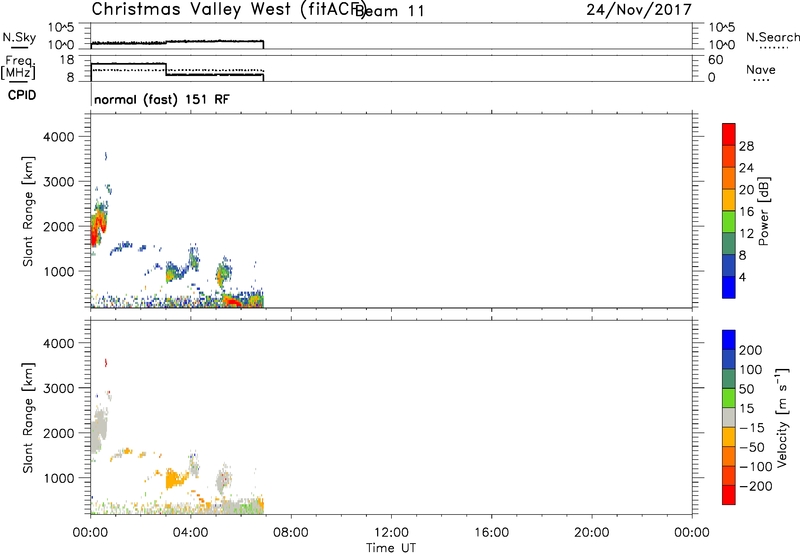The width and height of the screenshot is (800, 554).
Task: Click 'Slant Range [km]' label of power panel
Action: 28,211
